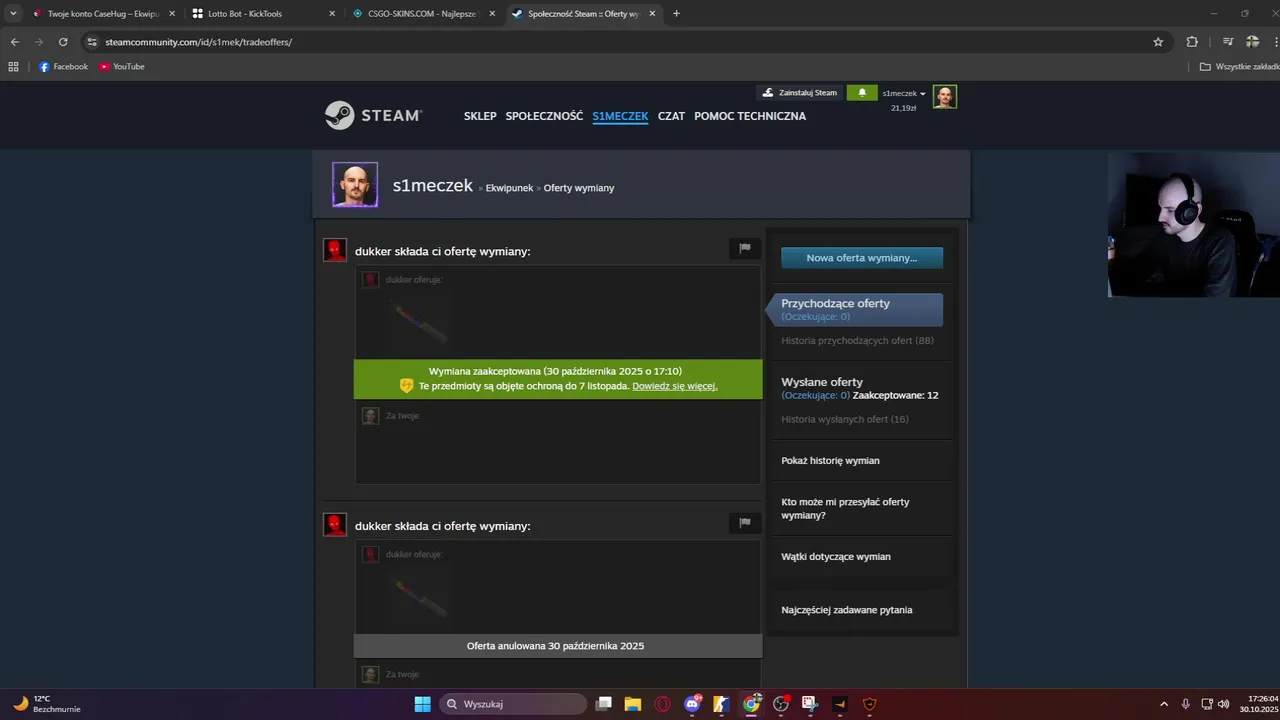Open OBS Studio from the taskbar
The width and height of the screenshot is (1280, 720).
tap(781, 704)
